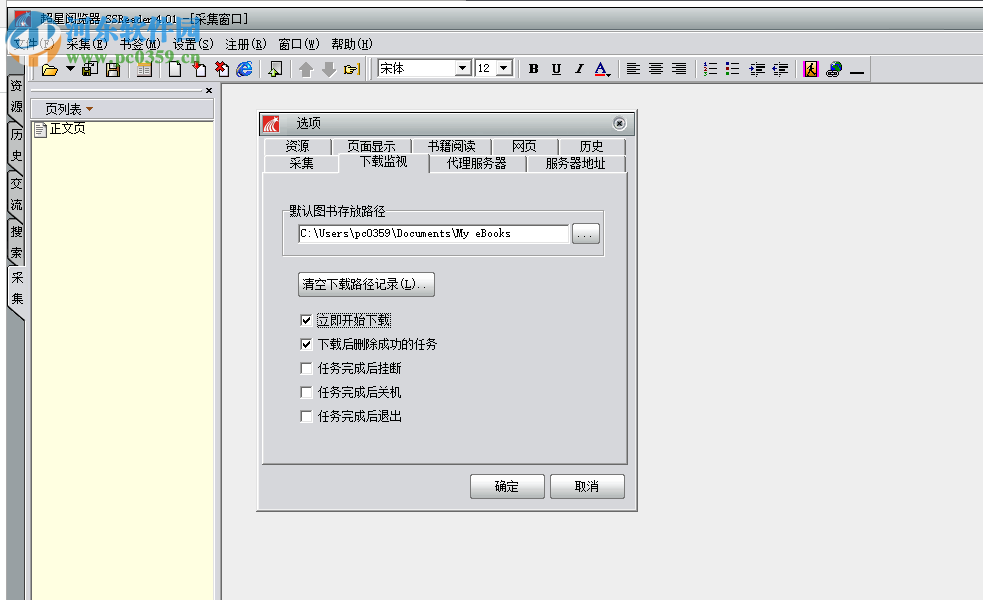Uncheck 下载后删除成功的任务 checkbox
Screen dimensions: 983x600
pyautogui.click(x=306, y=344)
